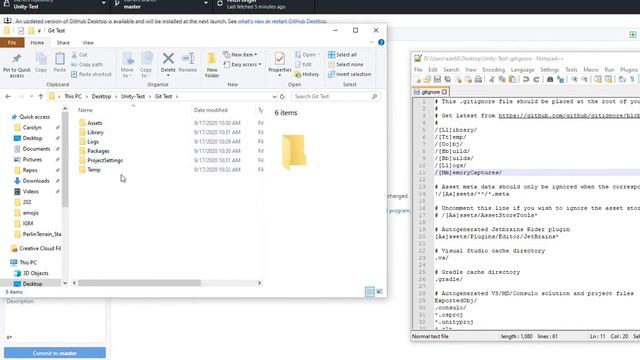Select the ProjectSettings folder
The height and width of the screenshot is (360, 640).
105,160
